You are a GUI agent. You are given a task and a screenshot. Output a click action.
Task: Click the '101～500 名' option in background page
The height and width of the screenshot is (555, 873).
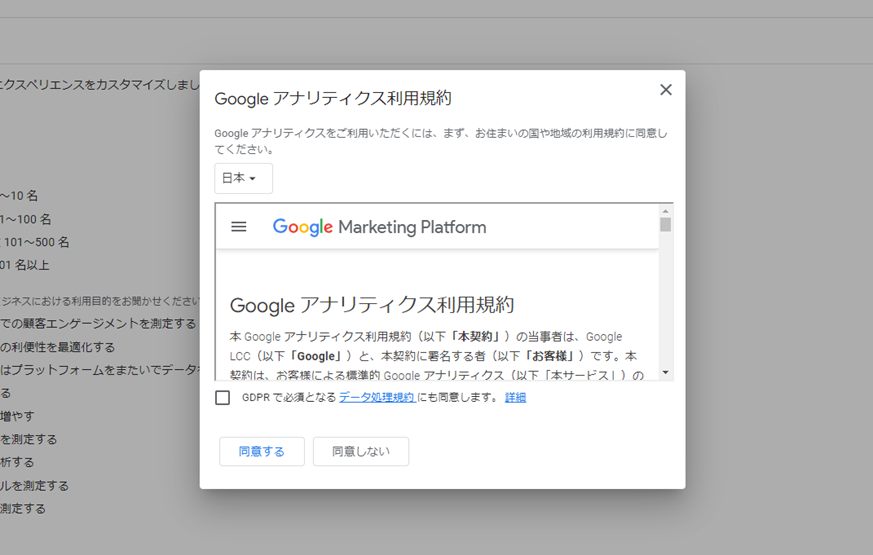[x=36, y=242]
